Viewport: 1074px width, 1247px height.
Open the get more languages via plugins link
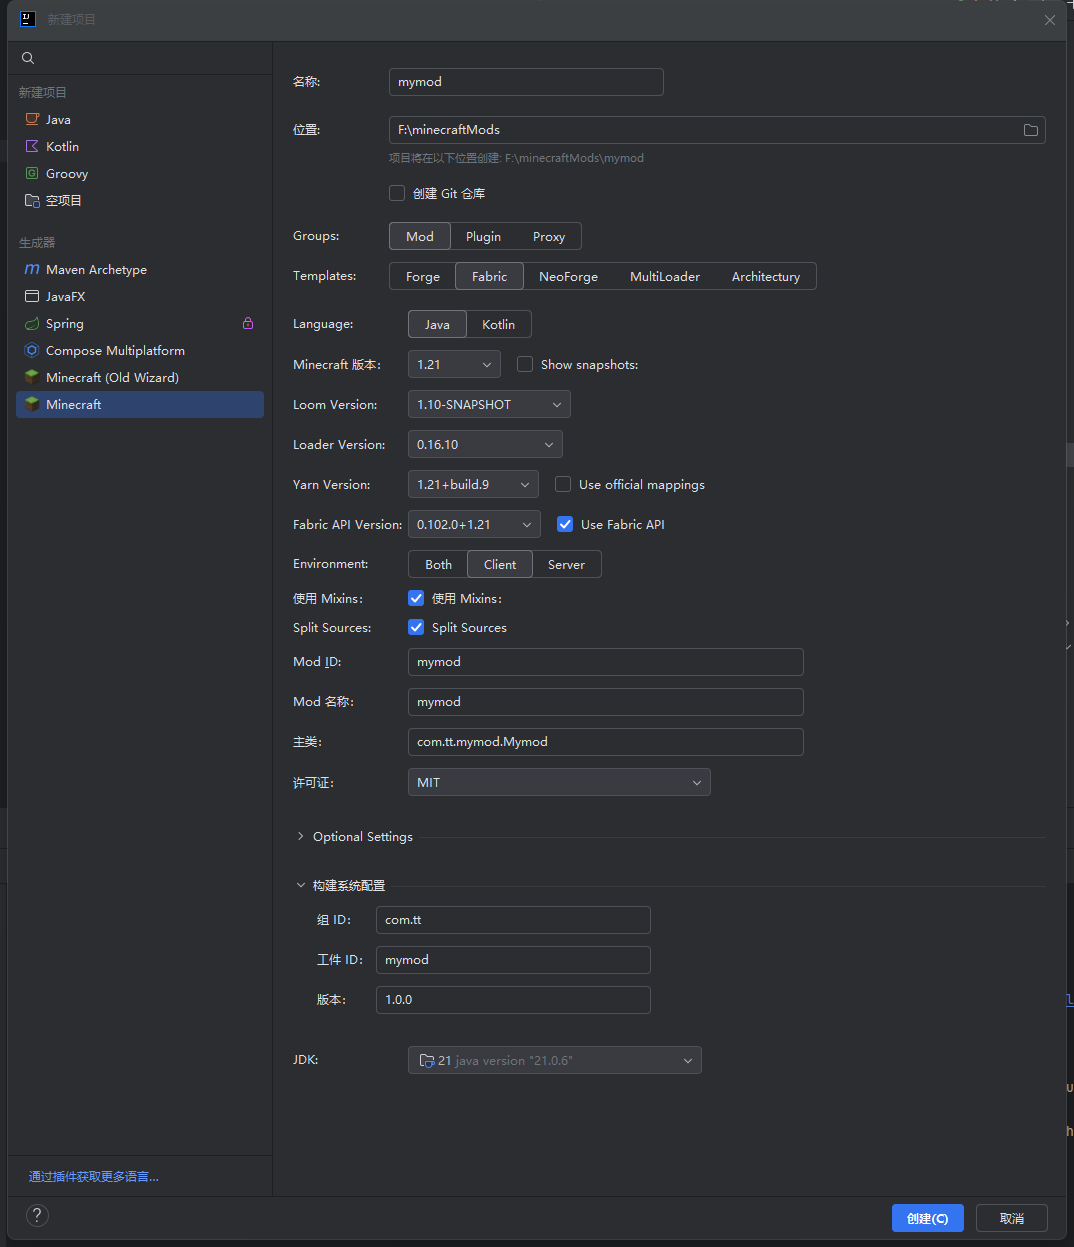click(x=94, y=1176)
